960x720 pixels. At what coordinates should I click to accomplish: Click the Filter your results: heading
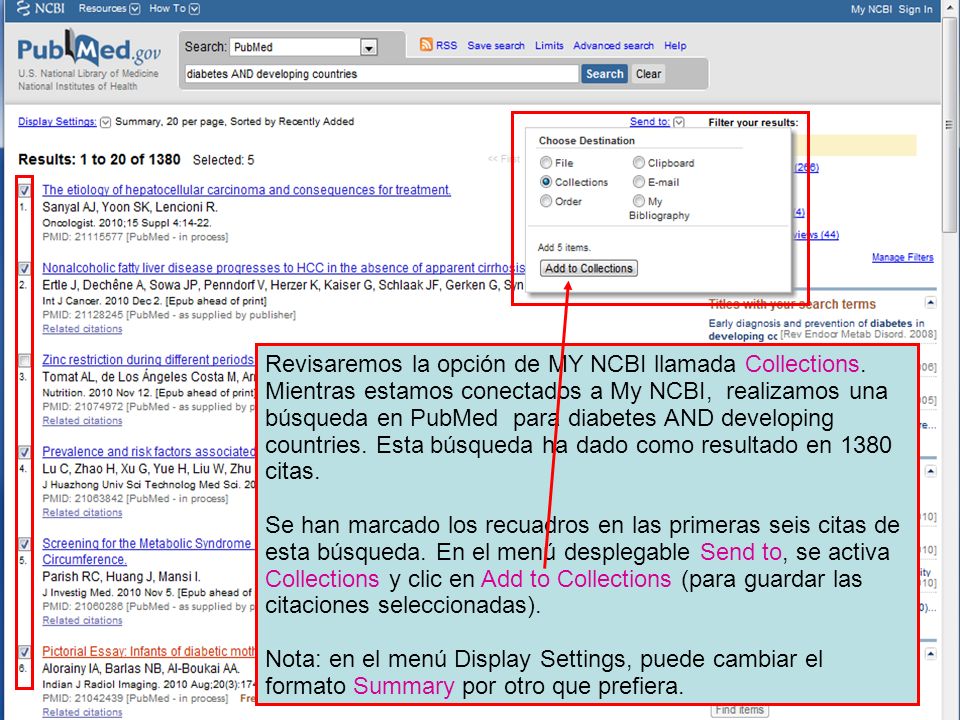pyautogui.click(x=753, y=122)
